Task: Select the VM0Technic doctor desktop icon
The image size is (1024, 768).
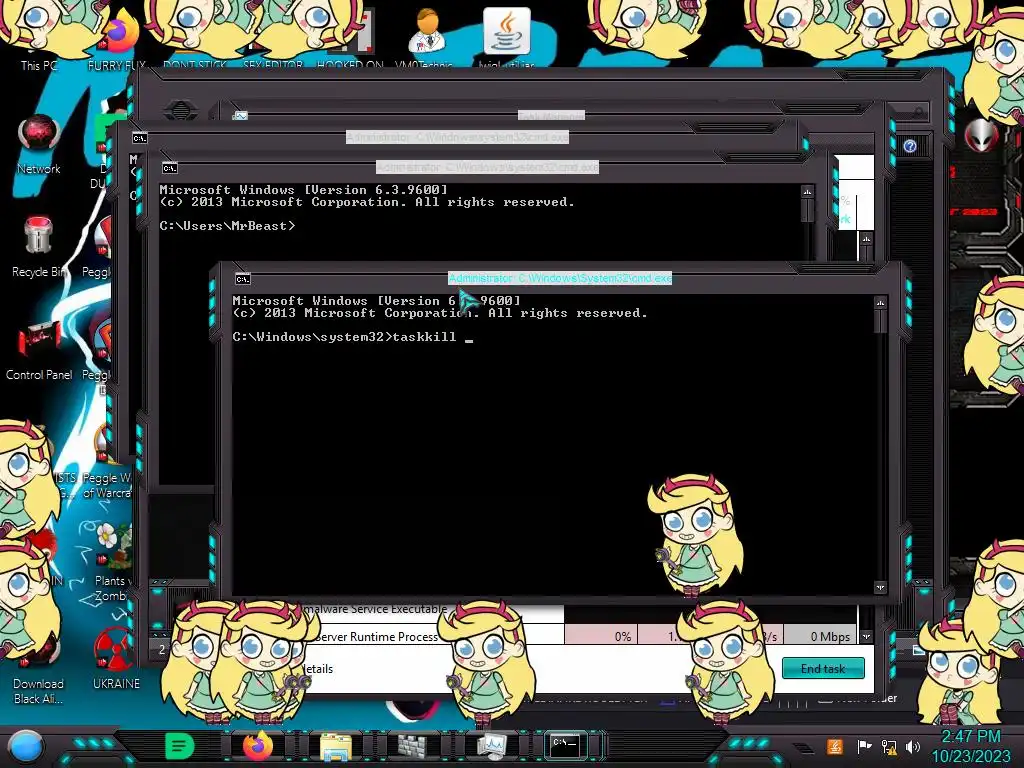Action: 426,37
